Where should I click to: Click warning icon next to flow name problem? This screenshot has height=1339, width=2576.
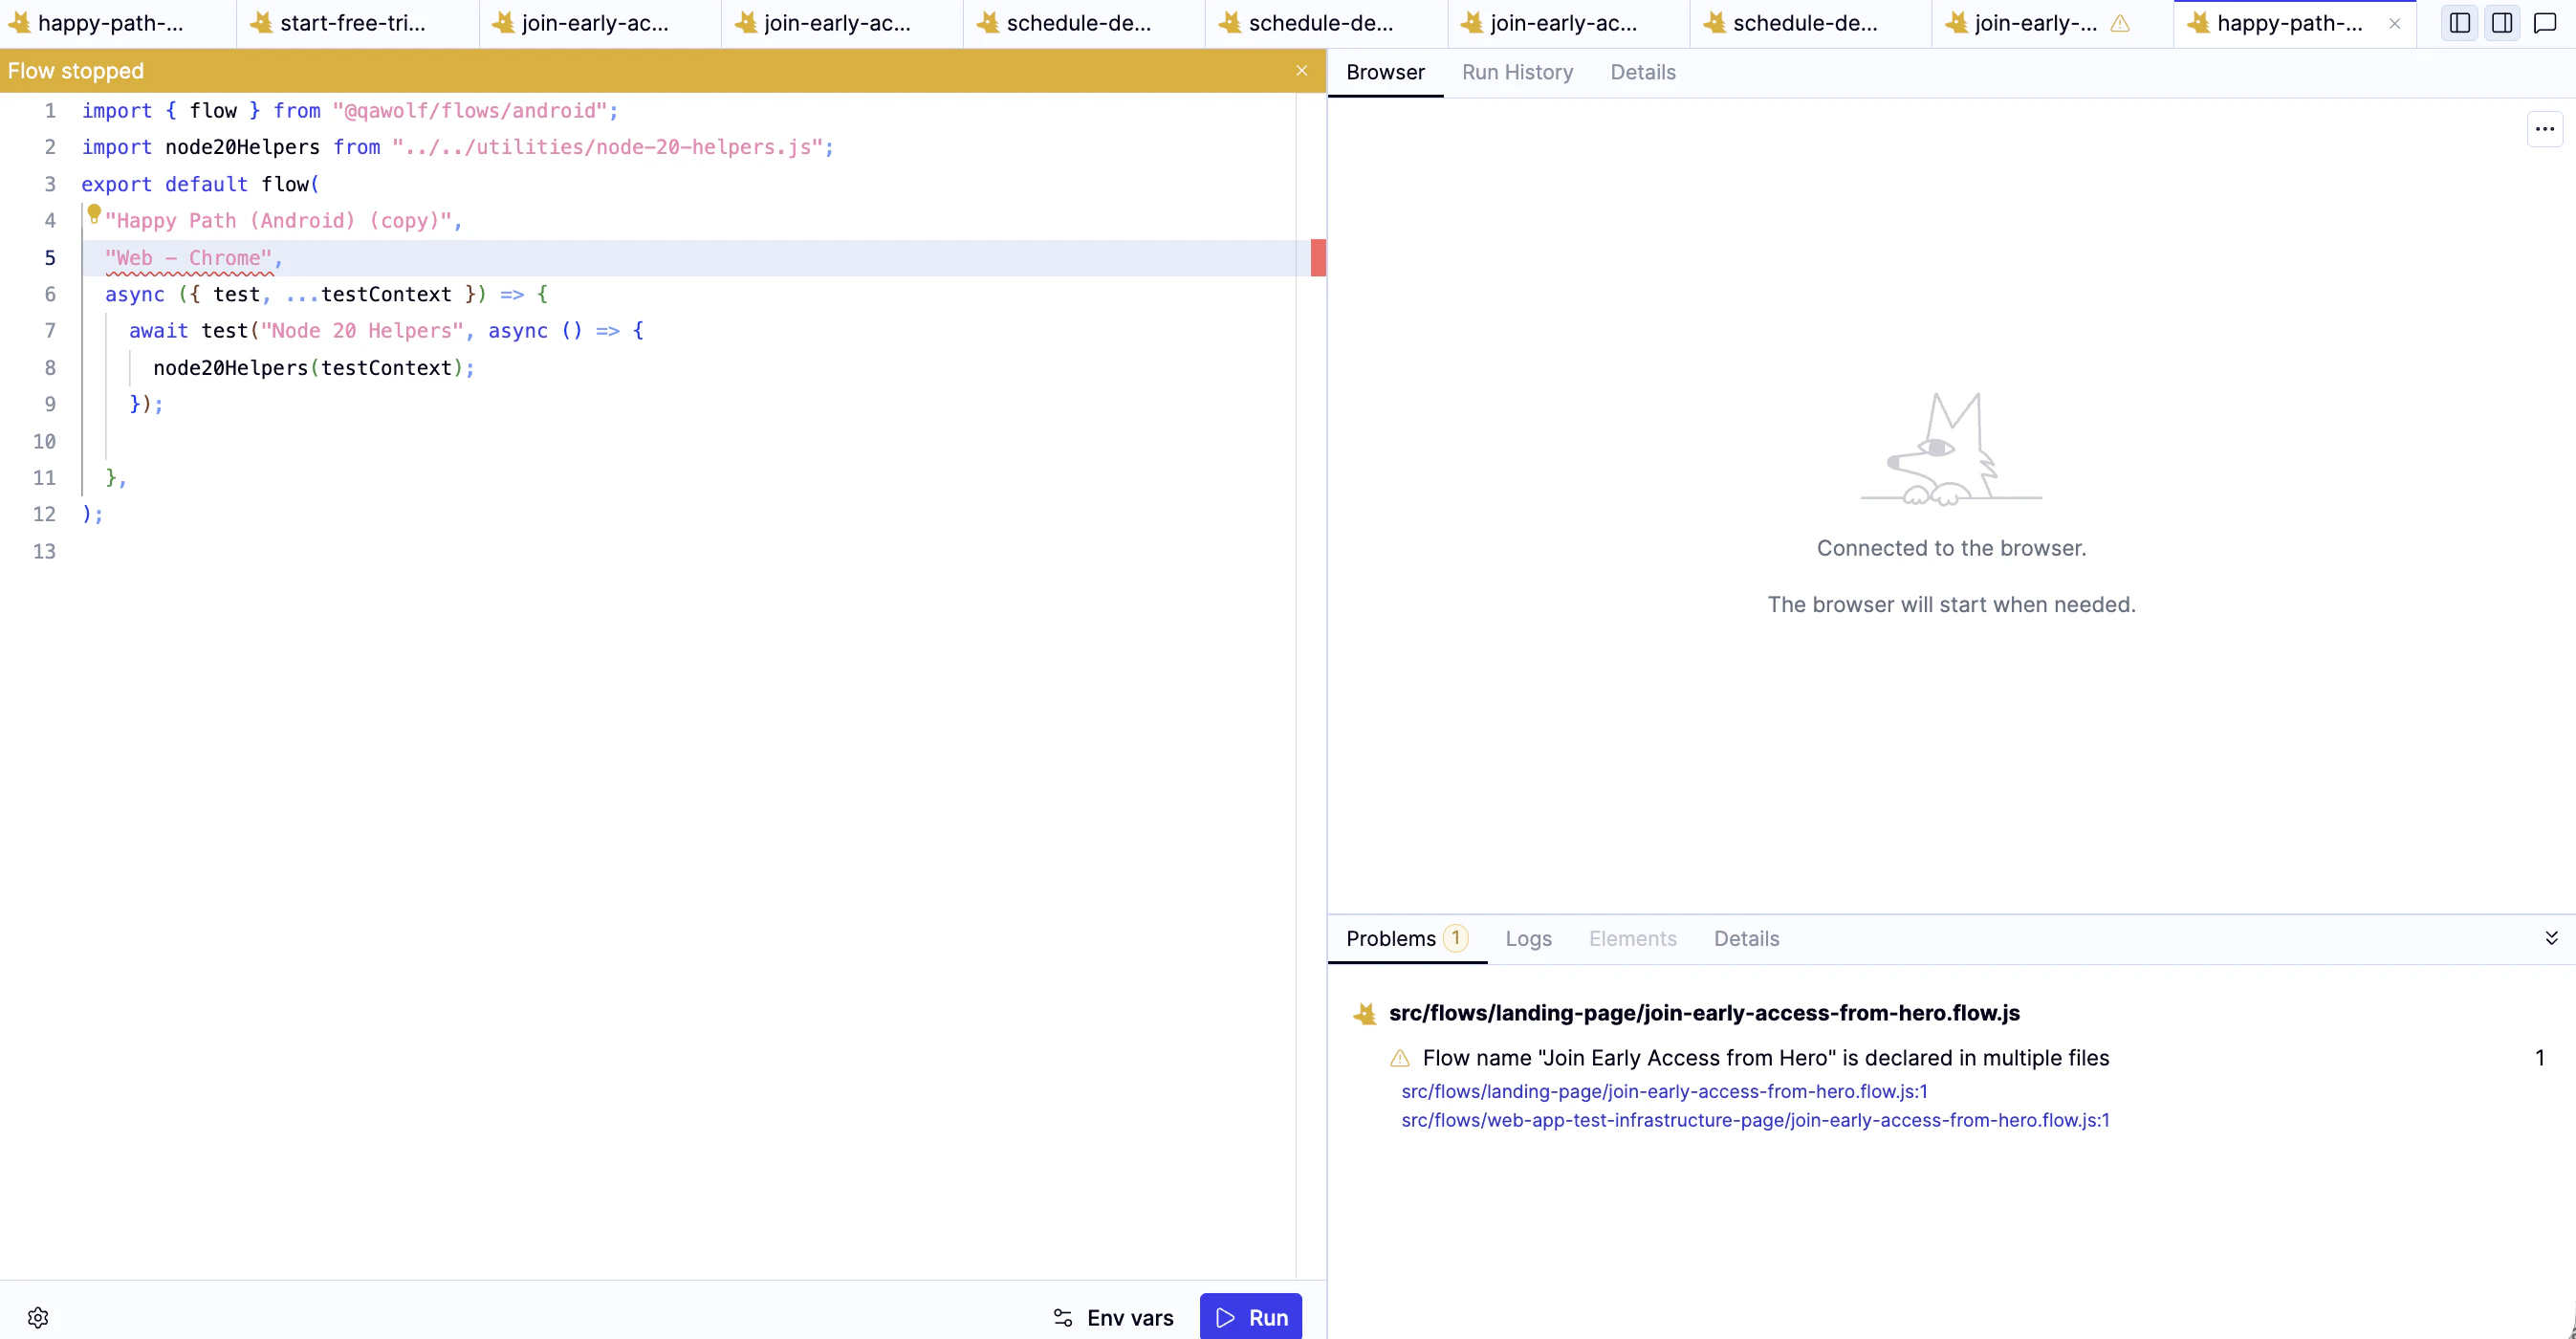(1399, 1058)
